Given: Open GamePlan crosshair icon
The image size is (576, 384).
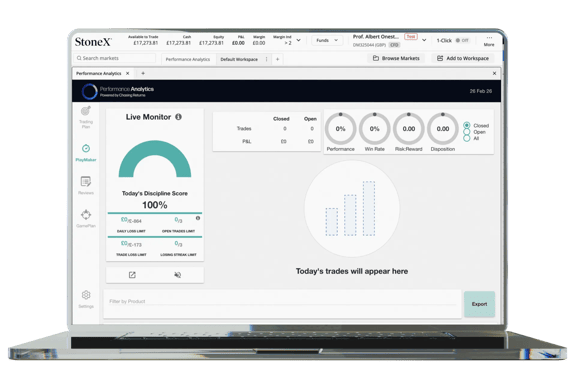Looking at the screenshot, I should tap(86, 214).
